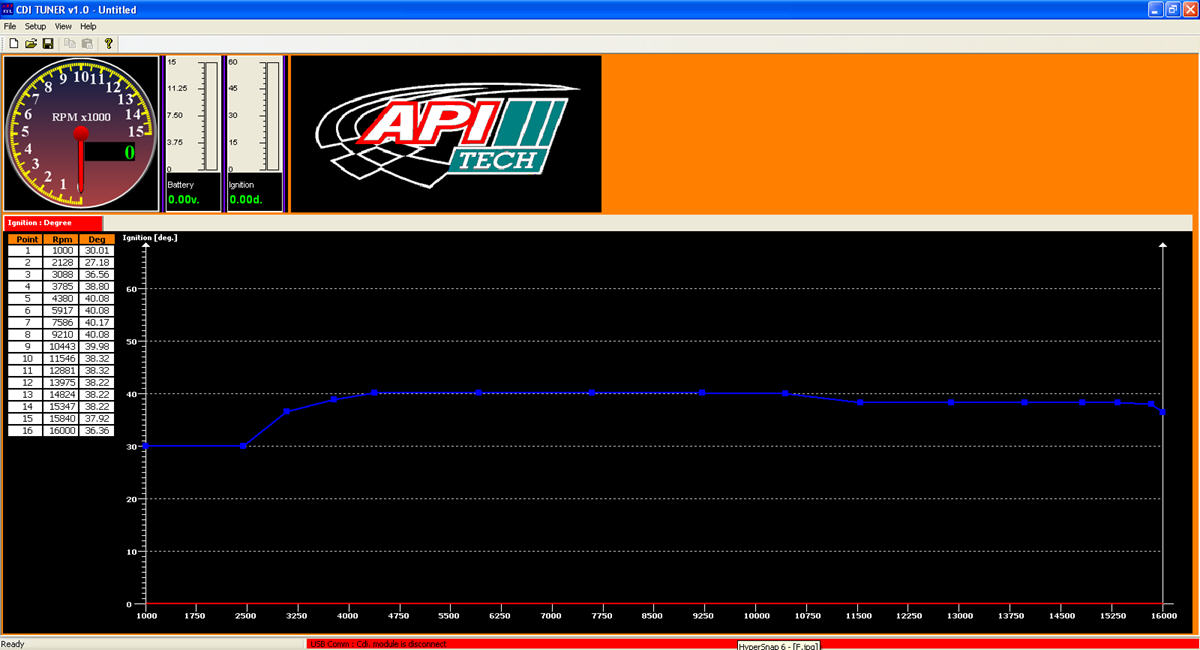Click the green RPM digital readout
1200x650 pixels.
pyautogui.click(x=110, y=152)
